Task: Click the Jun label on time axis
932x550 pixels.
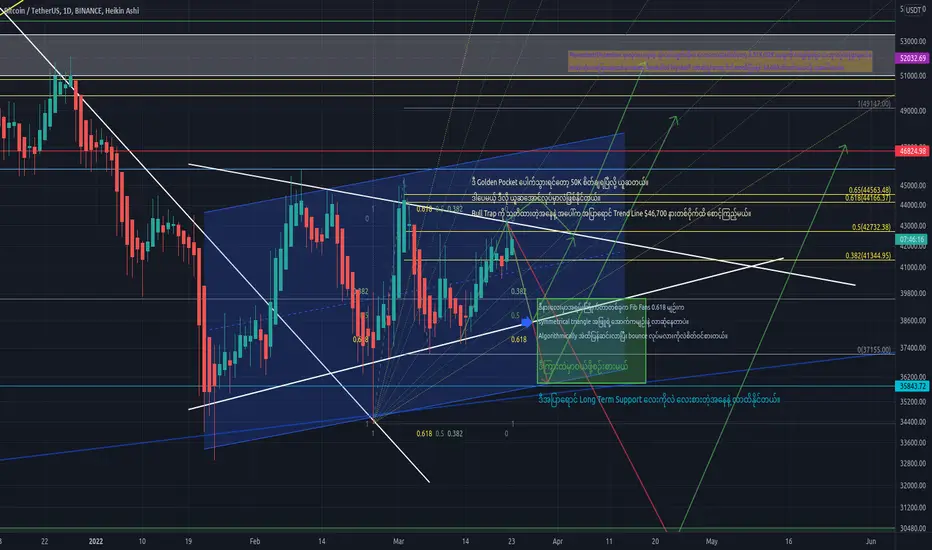Action: [x=871, y=542]
